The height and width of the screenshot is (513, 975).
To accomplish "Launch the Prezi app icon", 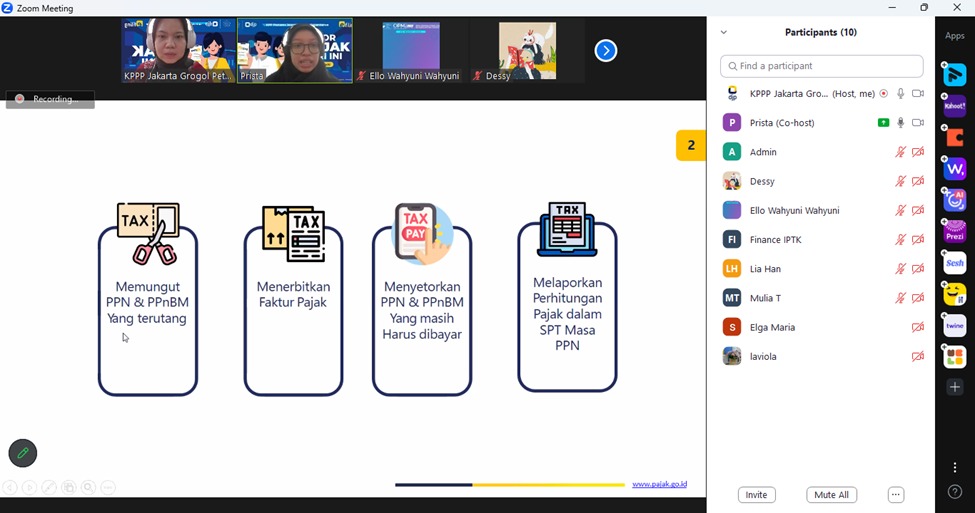I will tap(955, 232).
